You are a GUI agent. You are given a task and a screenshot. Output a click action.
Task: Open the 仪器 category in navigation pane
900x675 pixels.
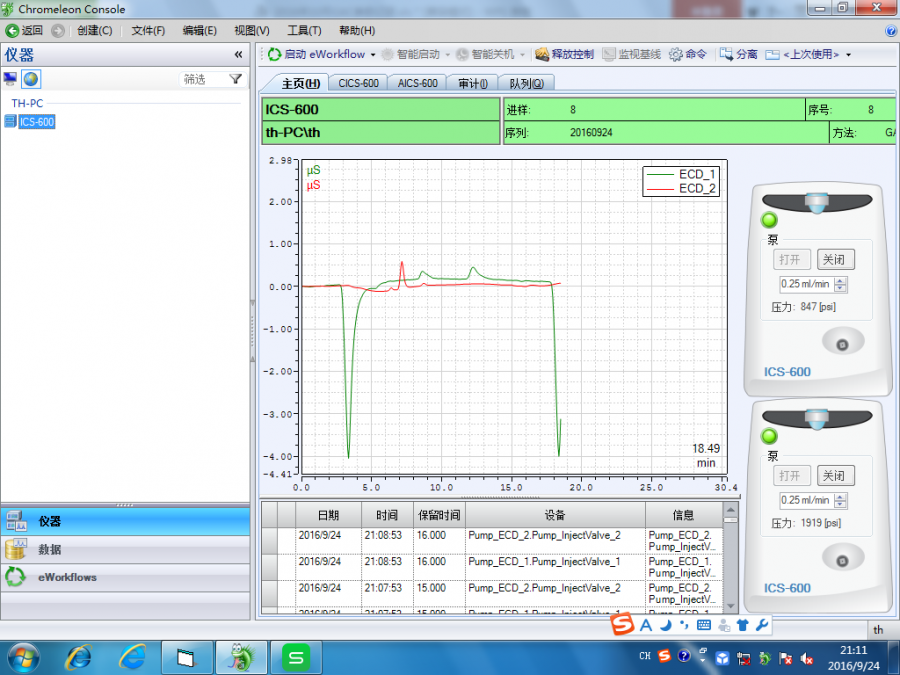point(125,521)
